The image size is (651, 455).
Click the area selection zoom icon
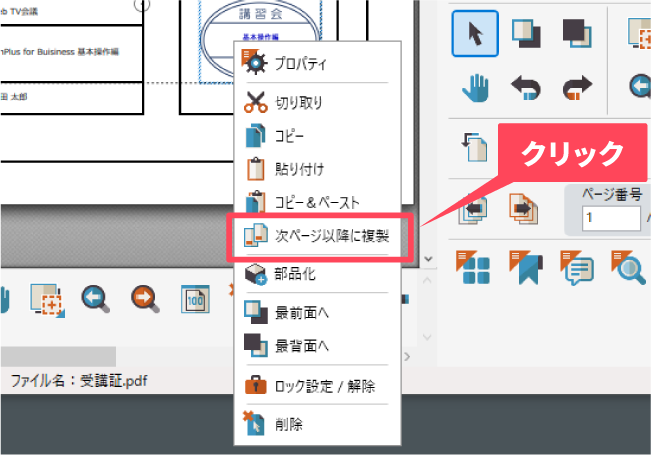point(47,298)
